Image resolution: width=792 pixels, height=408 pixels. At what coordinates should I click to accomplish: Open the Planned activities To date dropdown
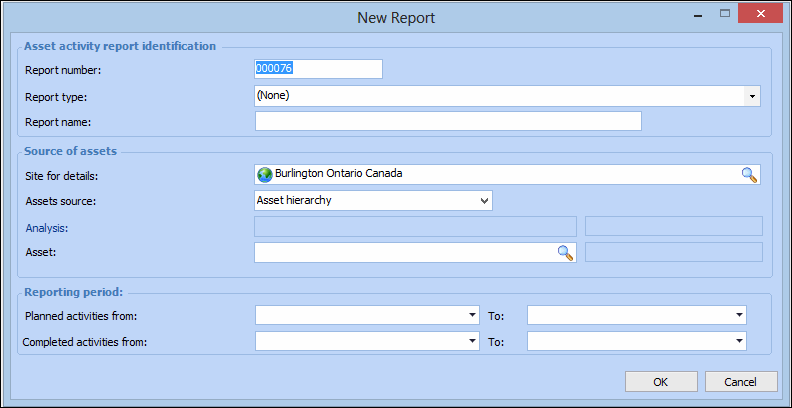click(x=738, y=315)
